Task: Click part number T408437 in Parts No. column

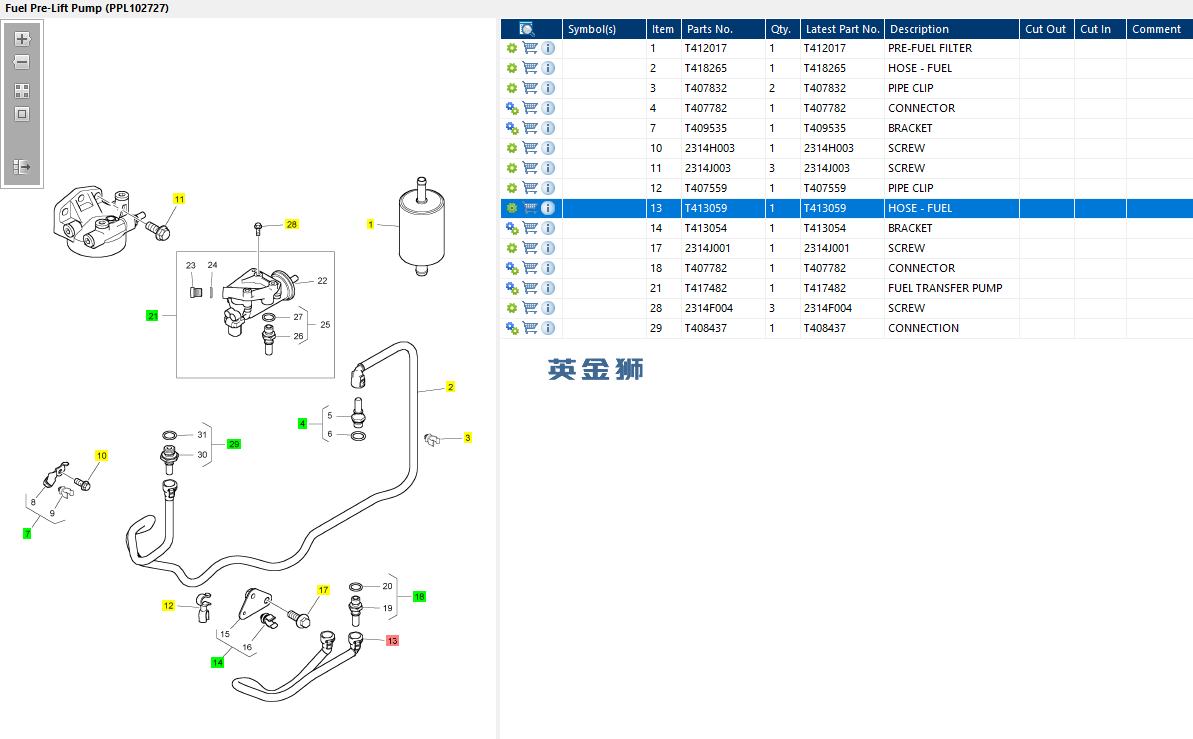Action: coord(705,328)
